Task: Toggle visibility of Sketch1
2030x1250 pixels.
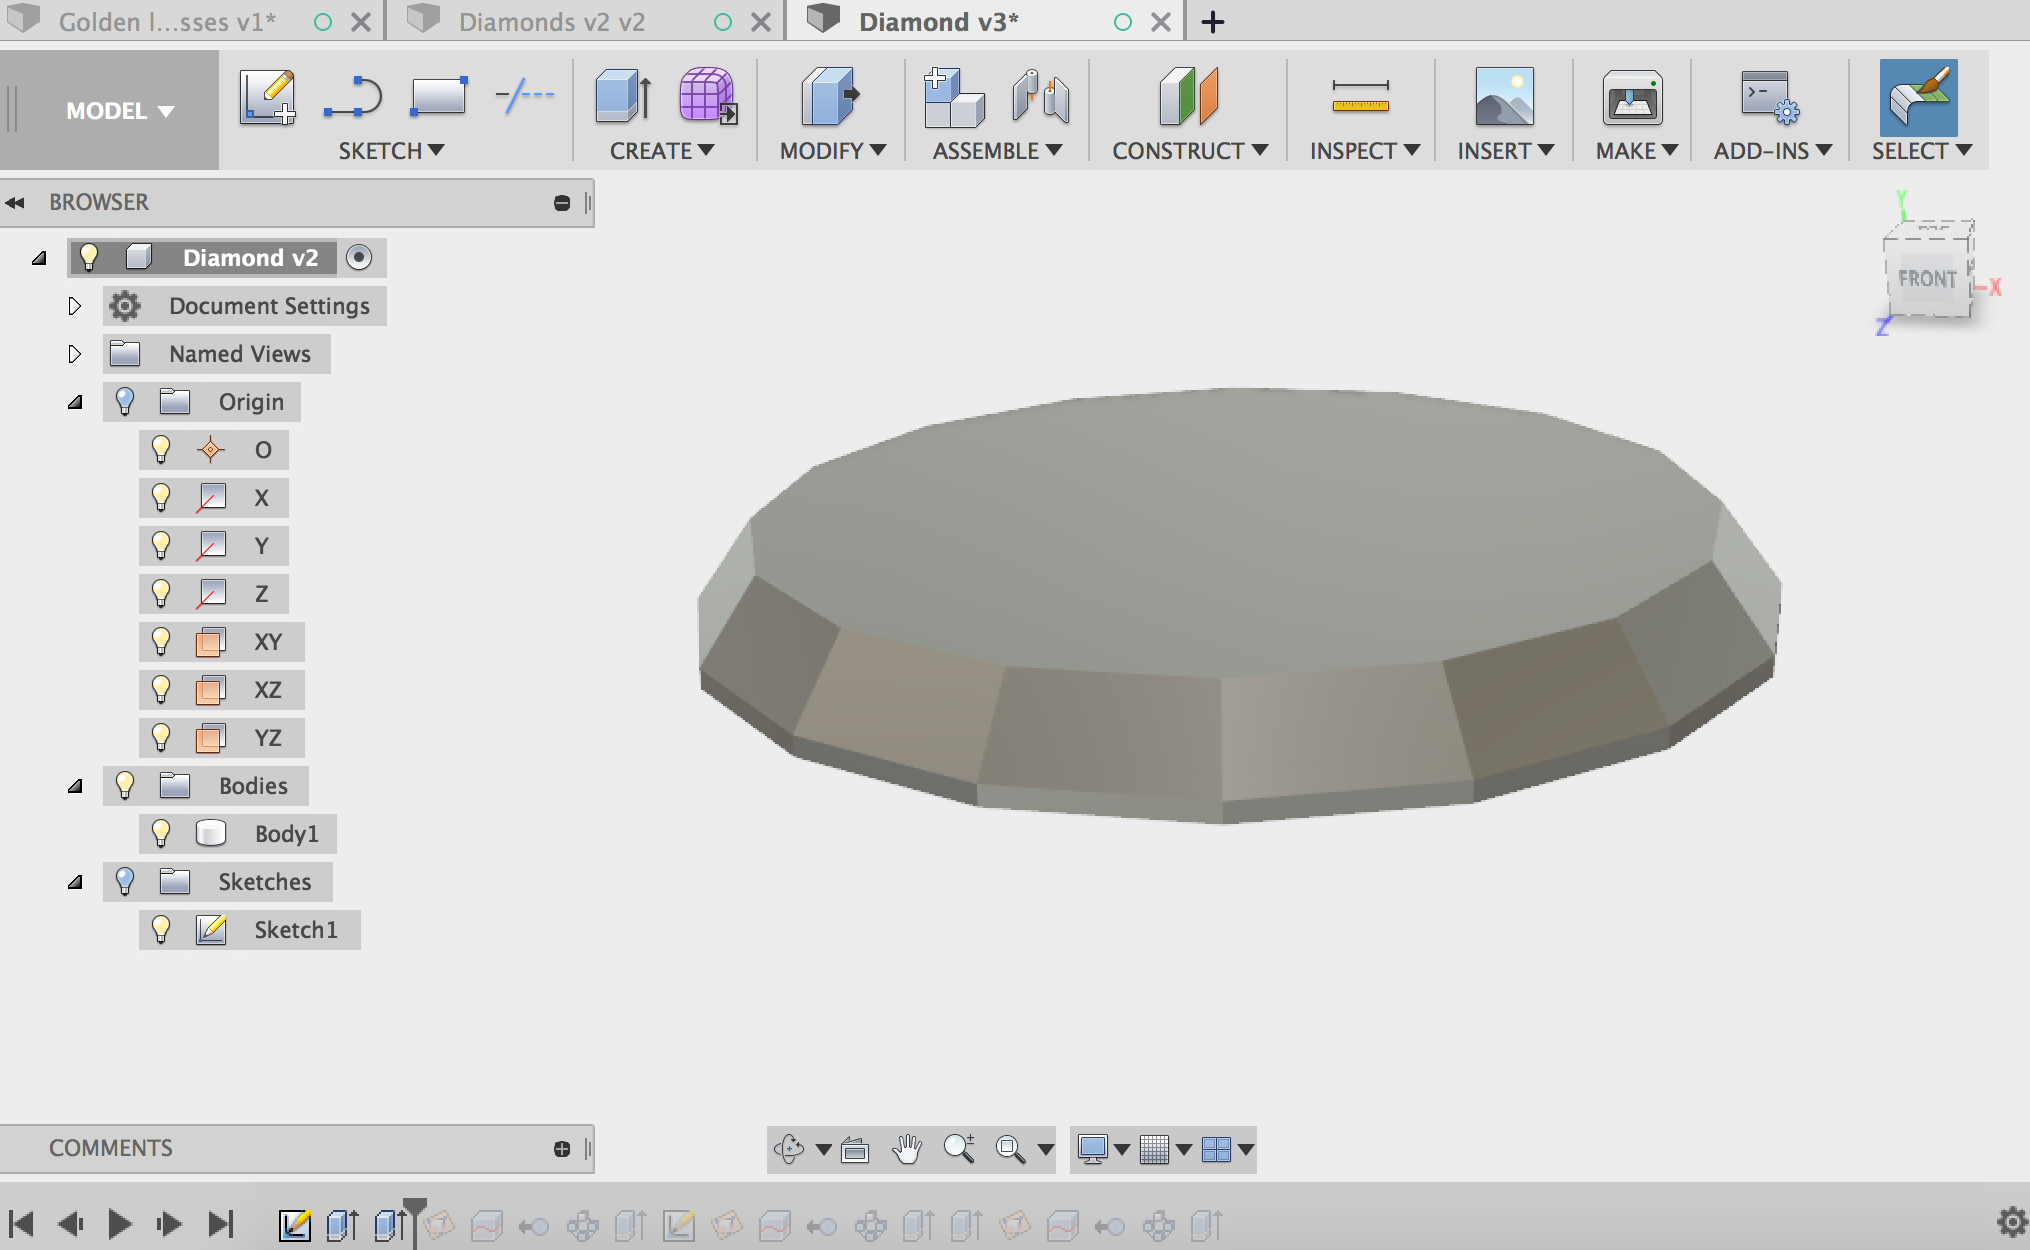Action: point(163,930)
